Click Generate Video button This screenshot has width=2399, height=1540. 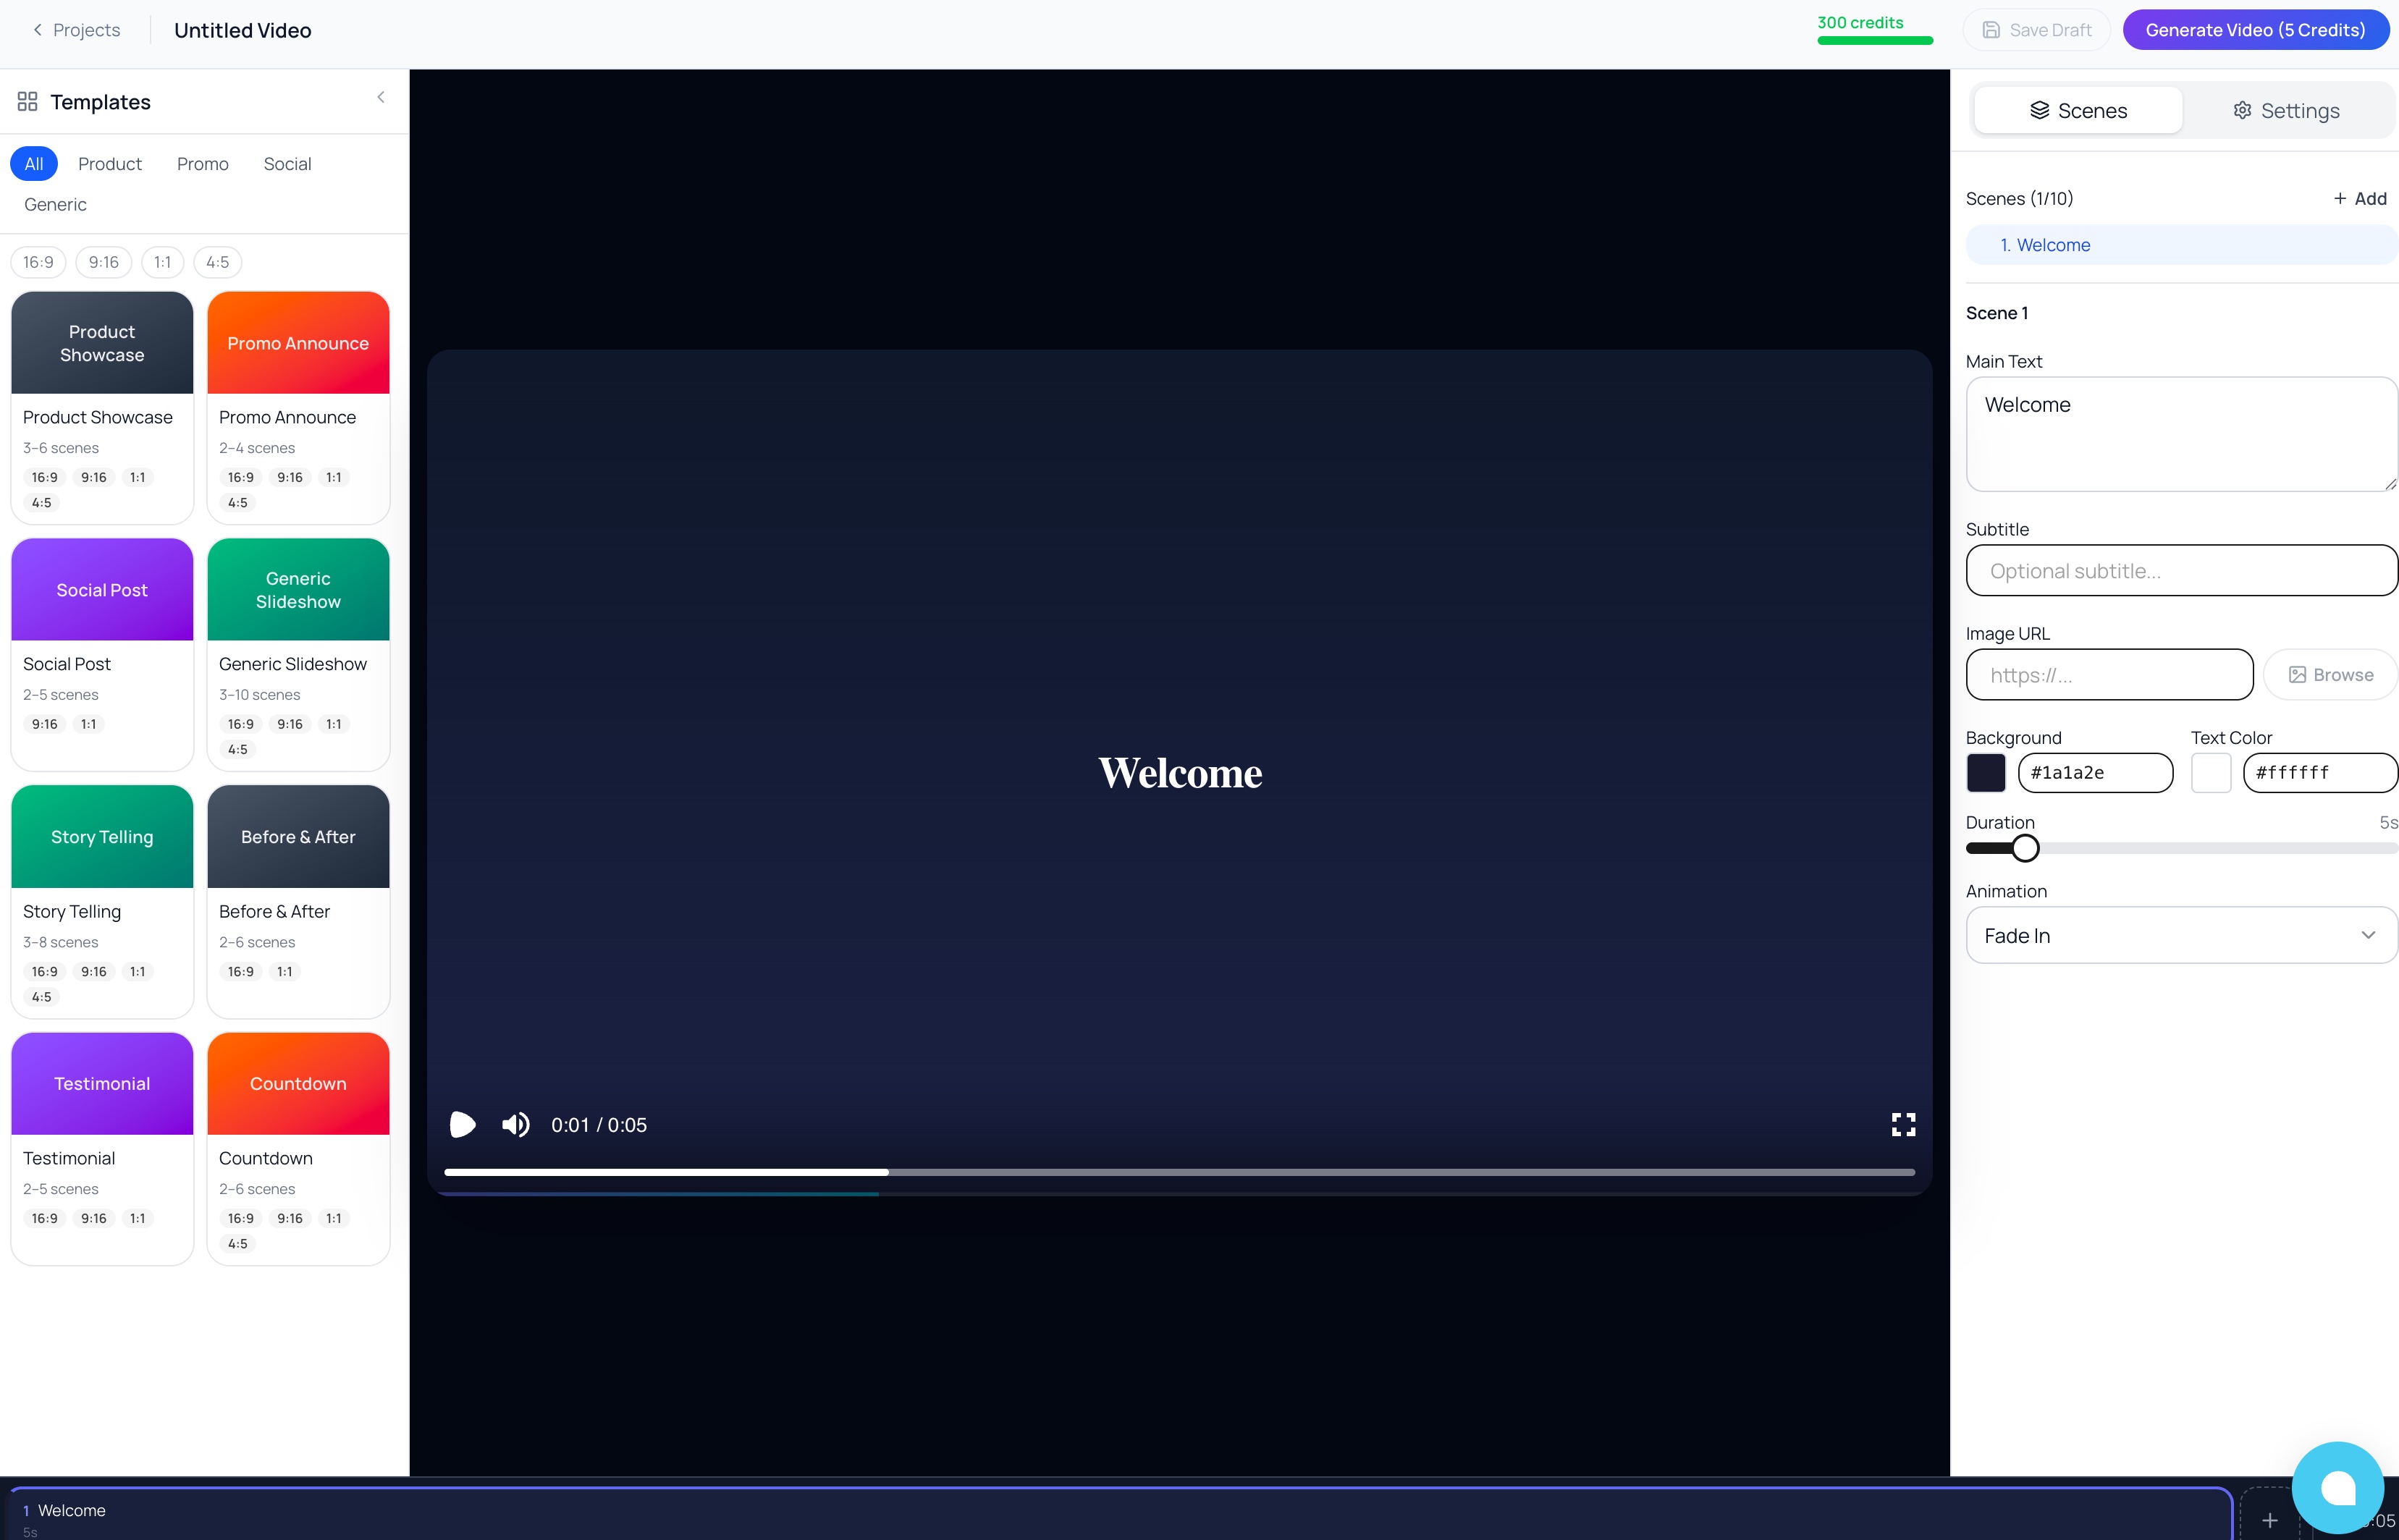pos(2254,30)
